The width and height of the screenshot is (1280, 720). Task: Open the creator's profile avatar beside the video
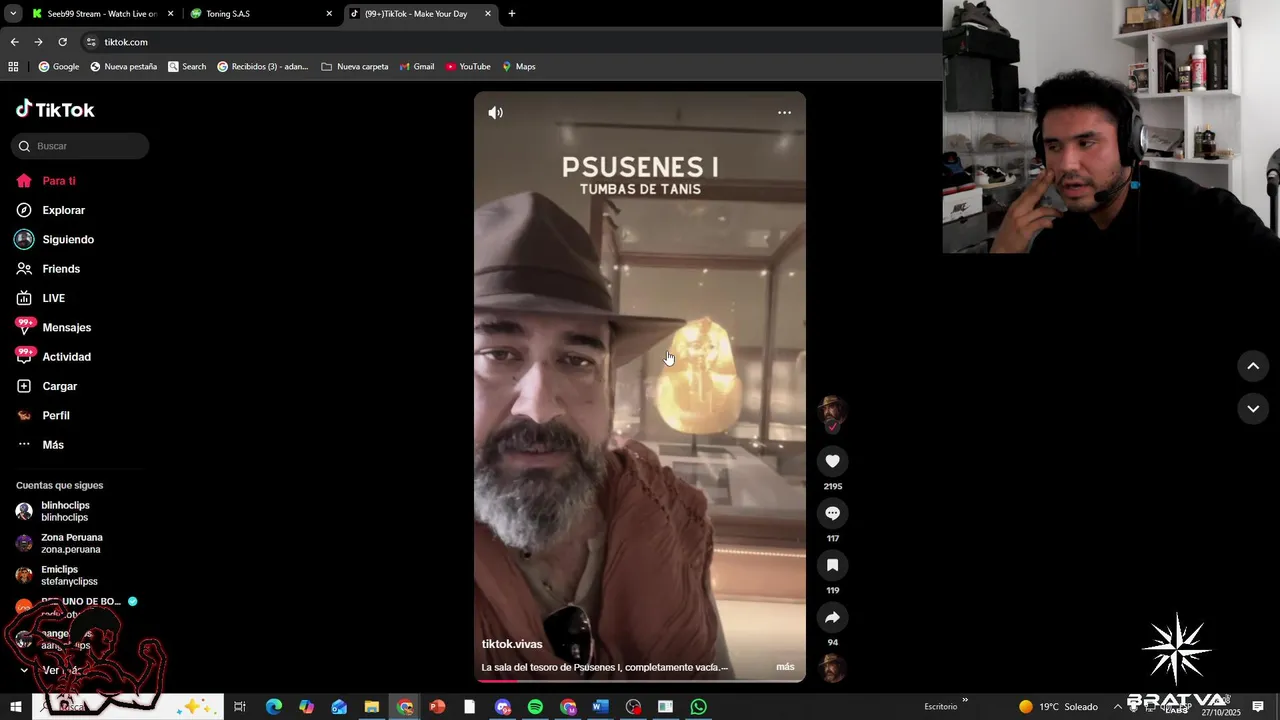[832, 411]
